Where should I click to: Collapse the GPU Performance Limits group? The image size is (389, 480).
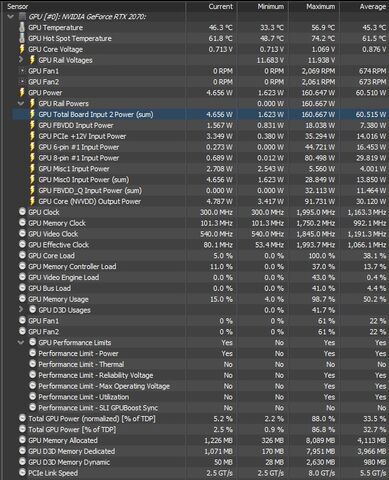point(21,342)
